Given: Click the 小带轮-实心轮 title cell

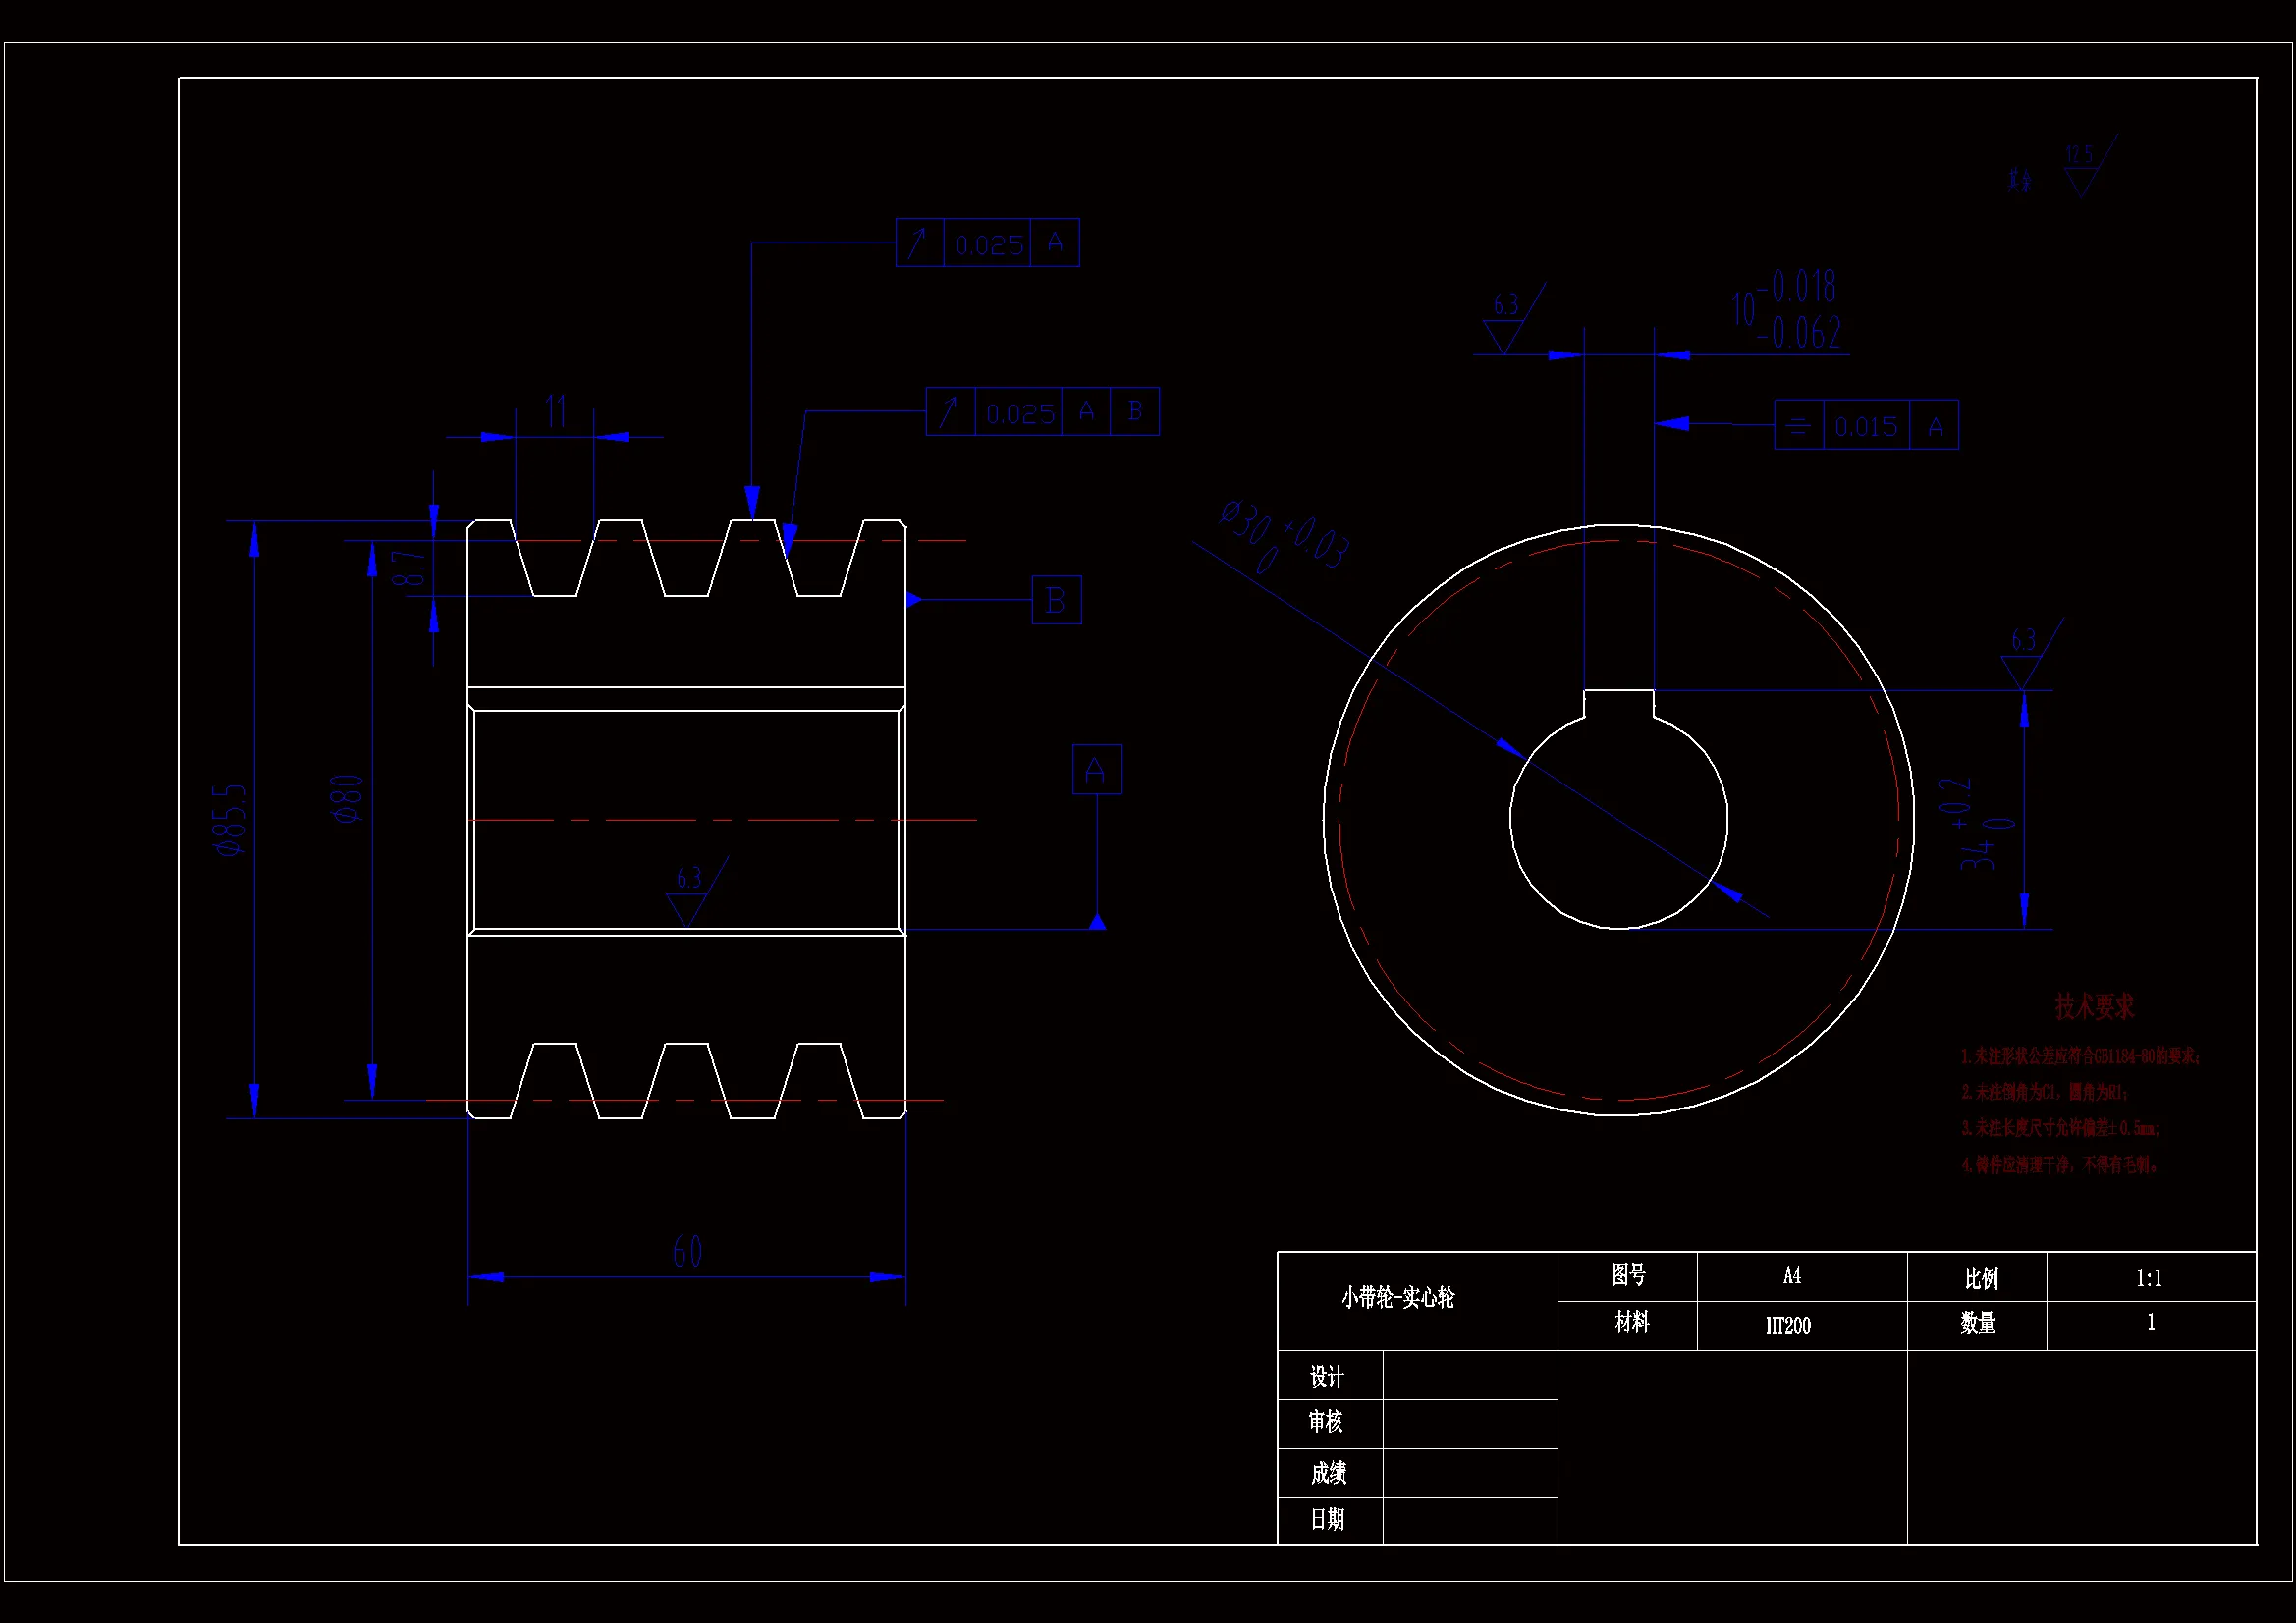Looking at the screenshot, I should pyautogui.click(x=1398, y=1298).
